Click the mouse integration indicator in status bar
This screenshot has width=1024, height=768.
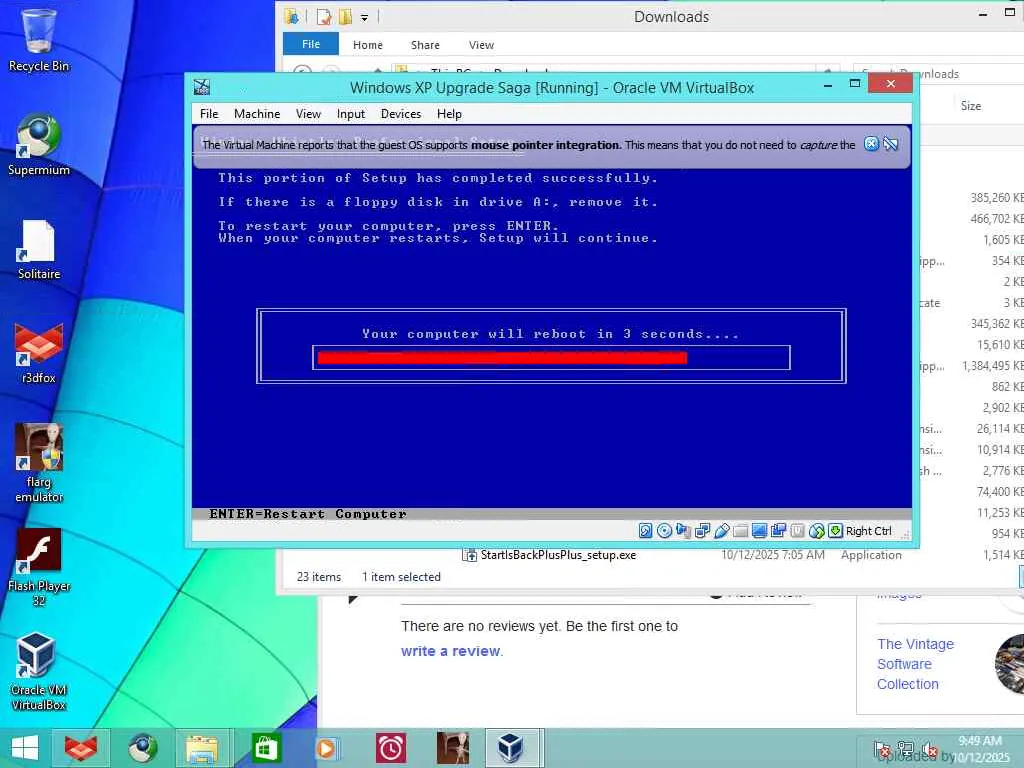(816, 531)
